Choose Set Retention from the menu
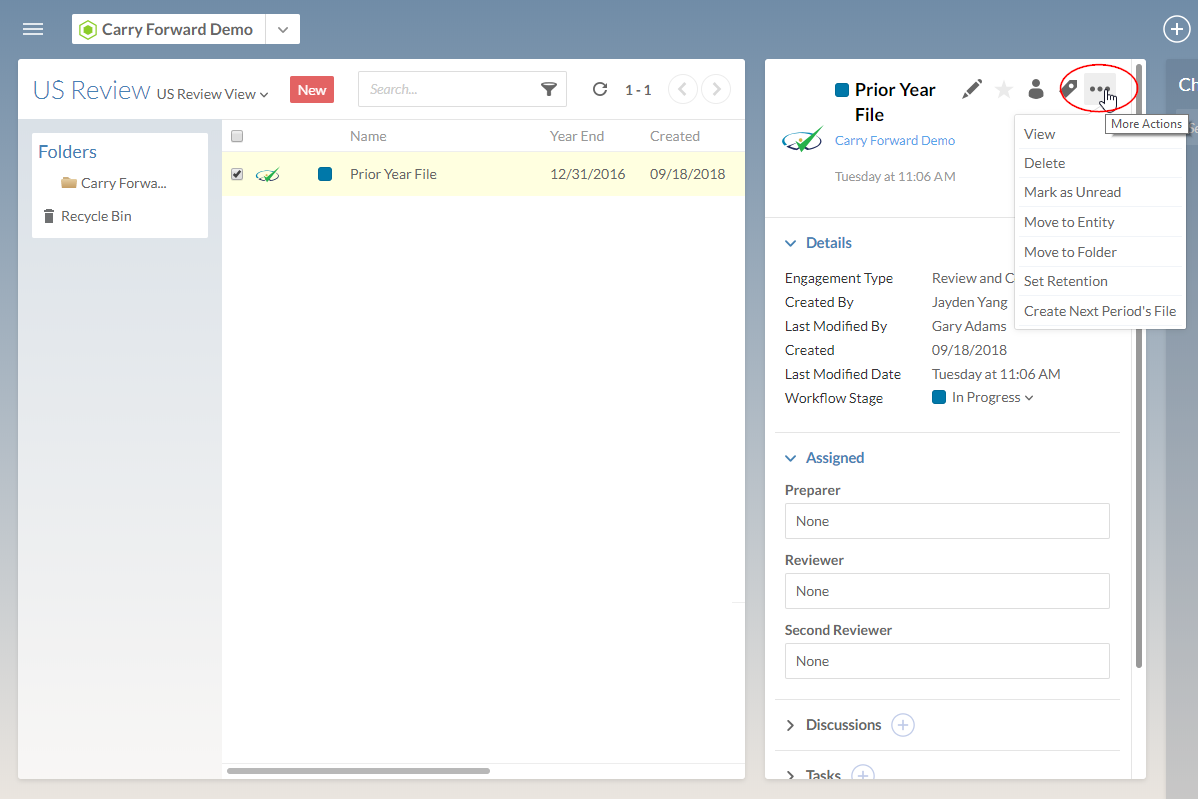Image resolution: width=1198 pixels, height=799 pixels. (x=1065, y=281)
